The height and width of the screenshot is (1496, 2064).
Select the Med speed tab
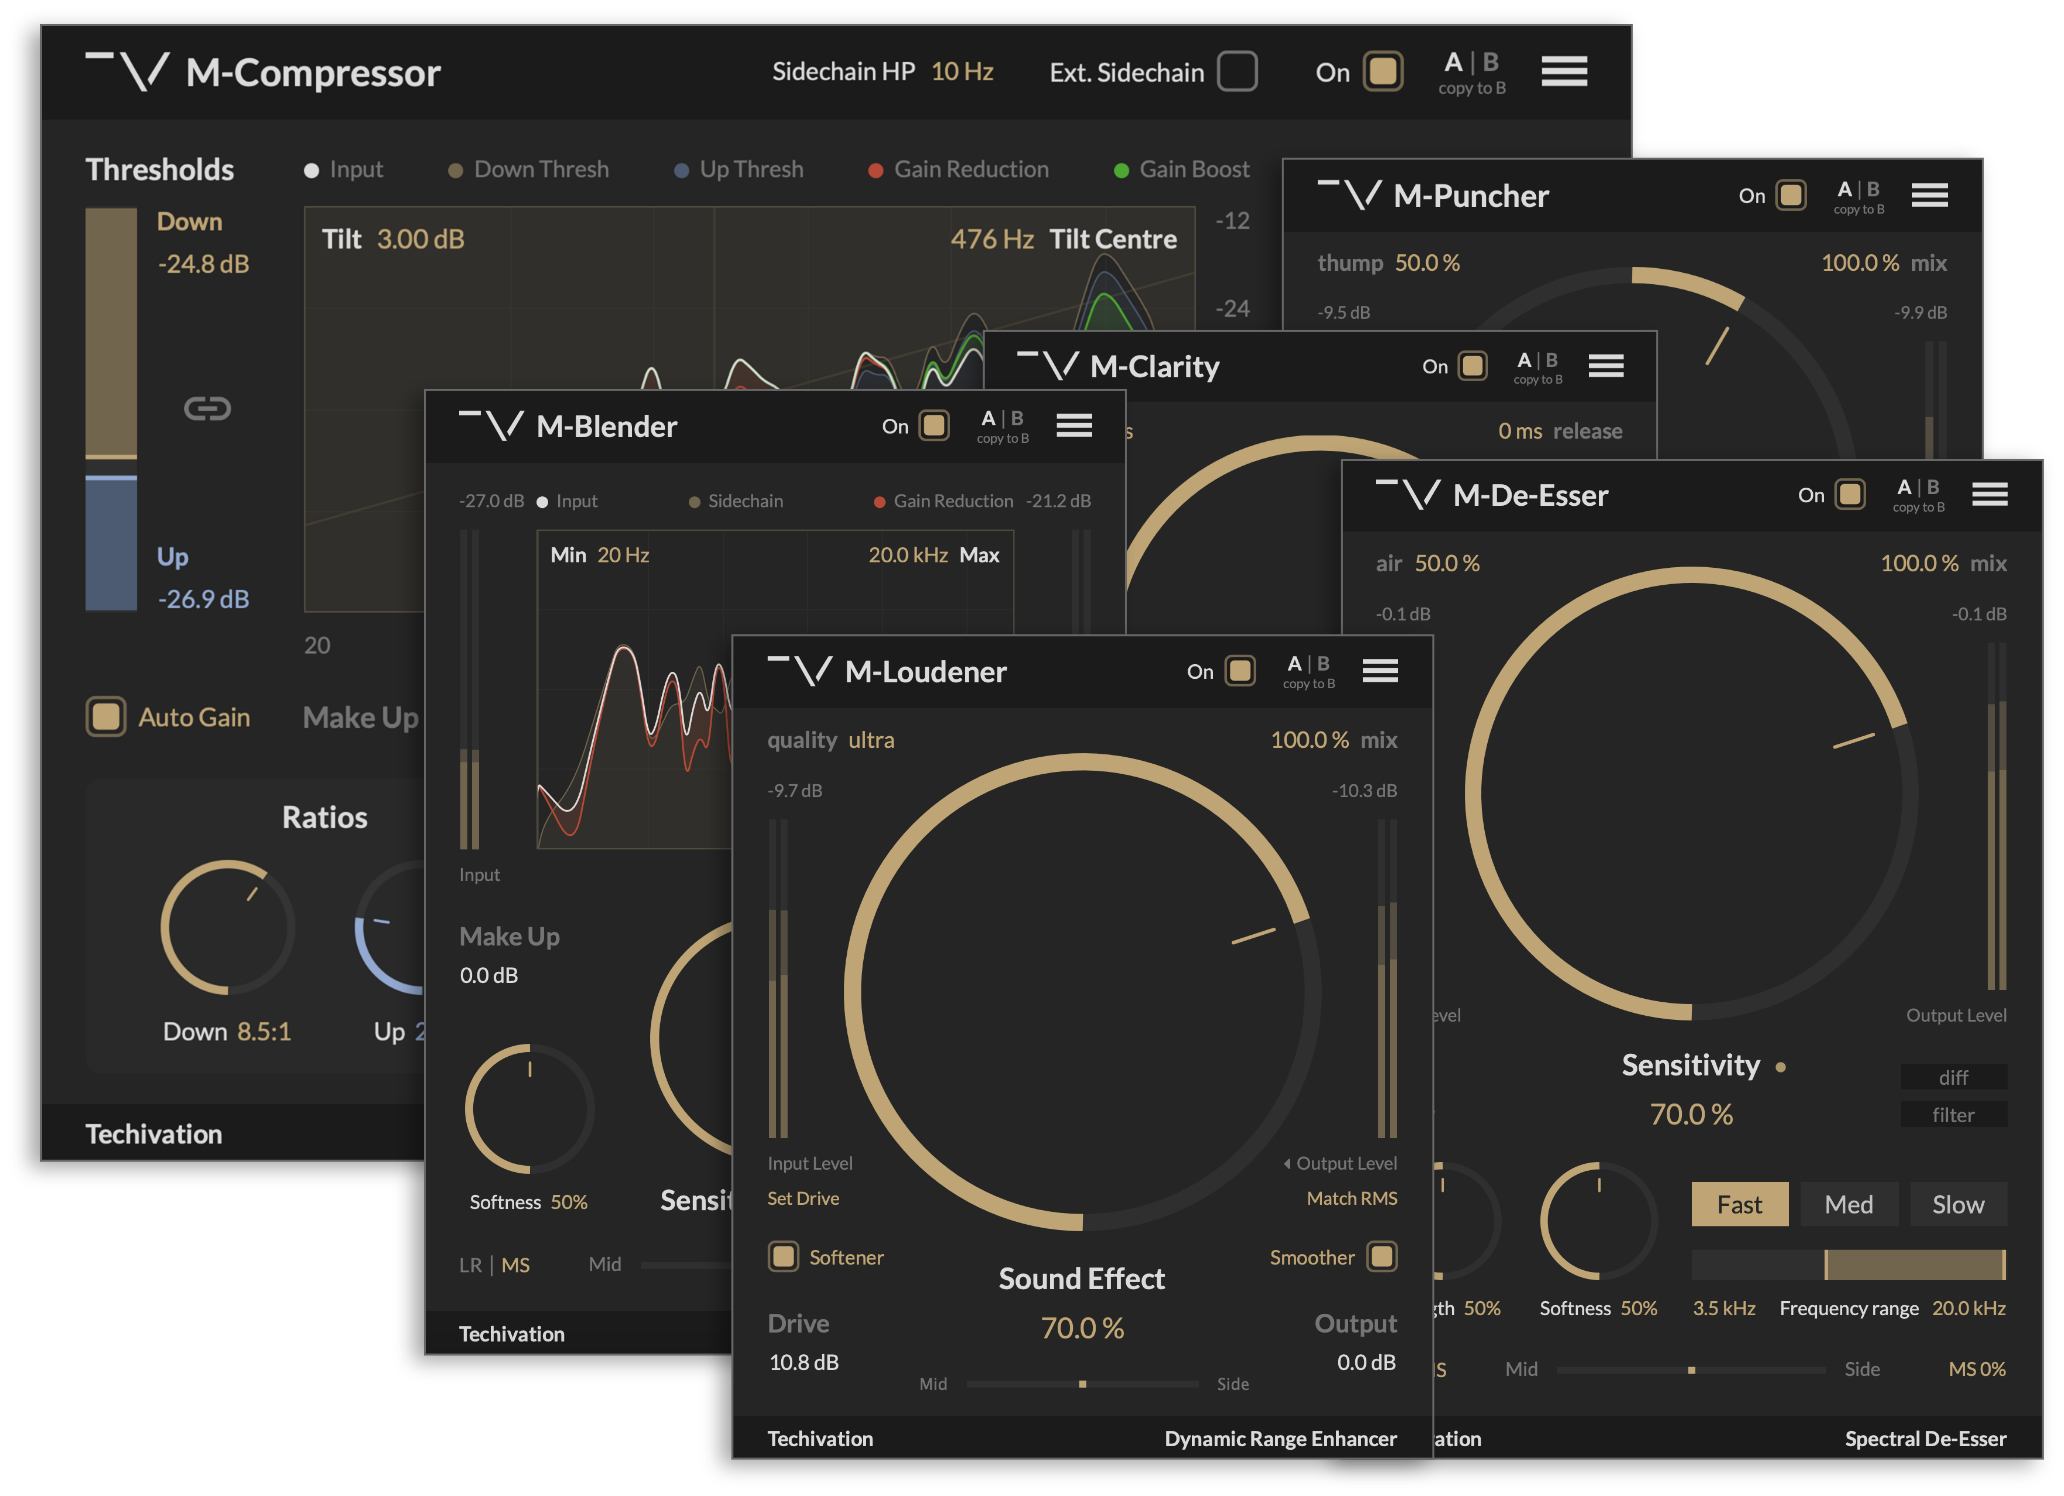1848,1205
